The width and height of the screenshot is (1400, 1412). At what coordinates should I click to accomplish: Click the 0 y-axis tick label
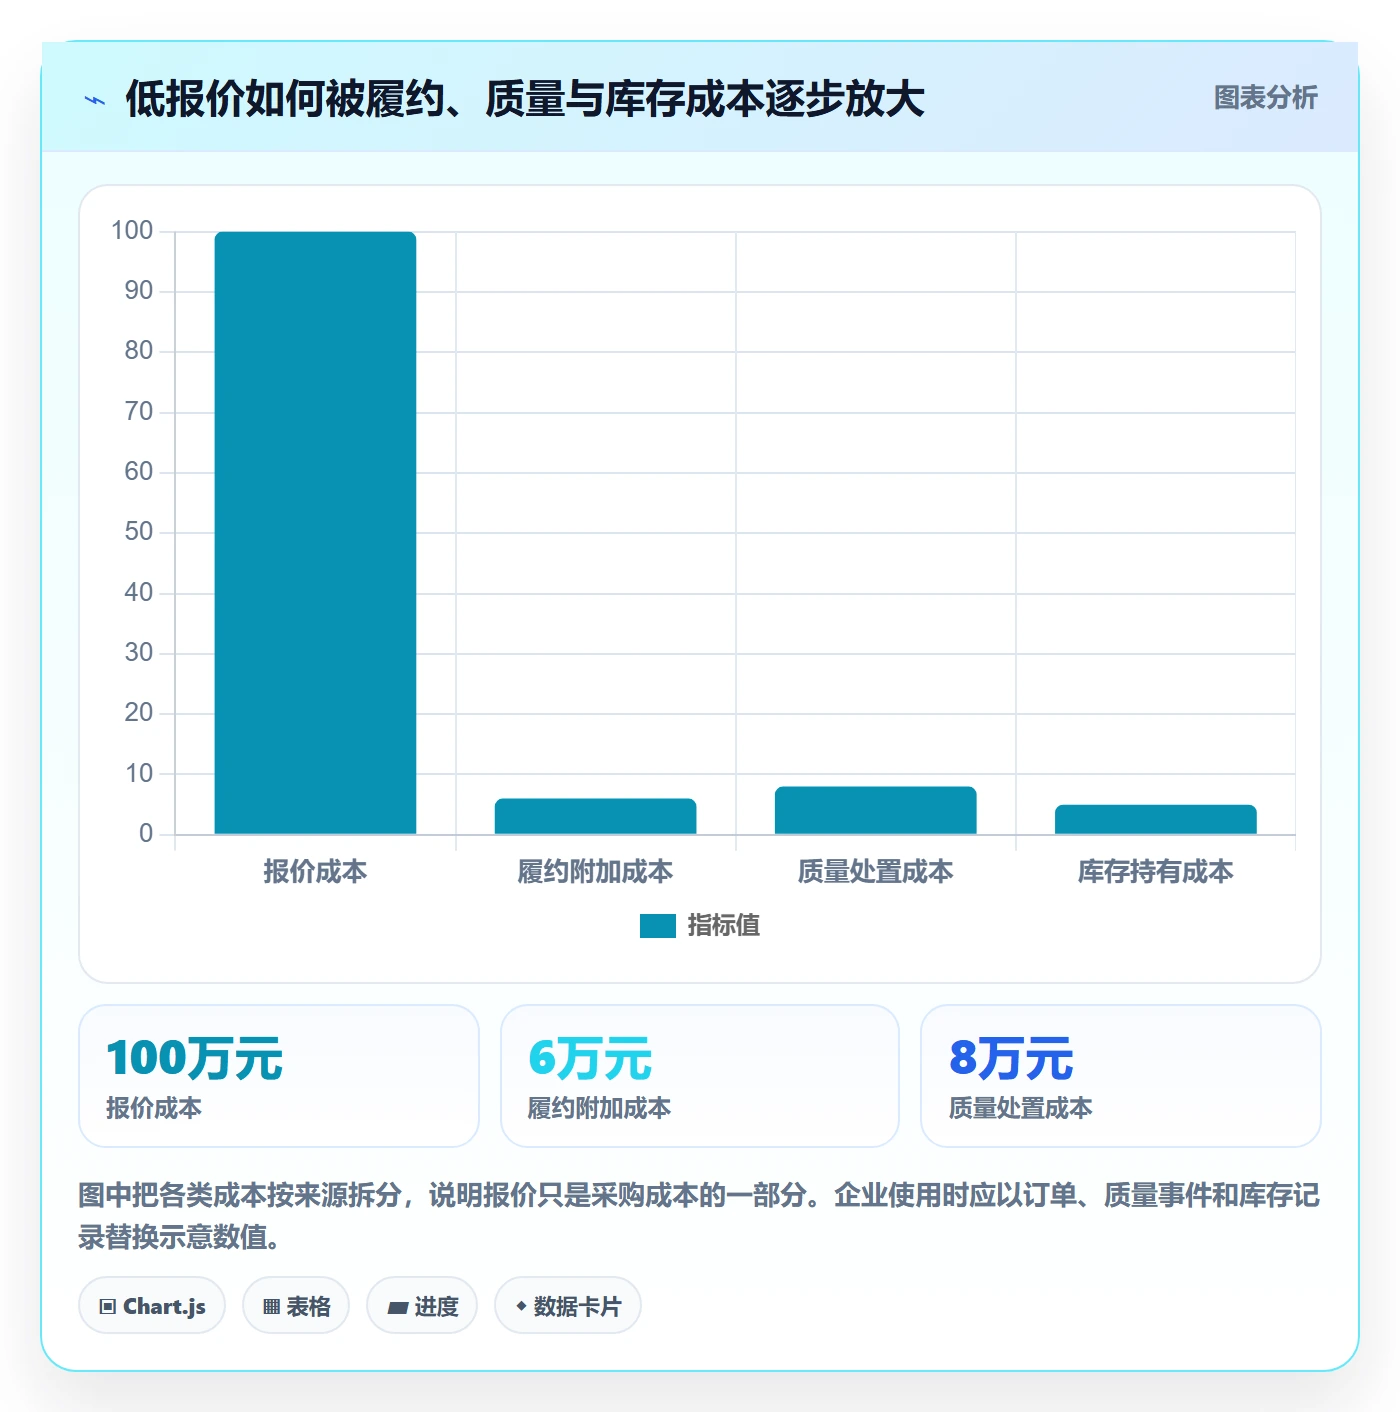pos(146,834)
